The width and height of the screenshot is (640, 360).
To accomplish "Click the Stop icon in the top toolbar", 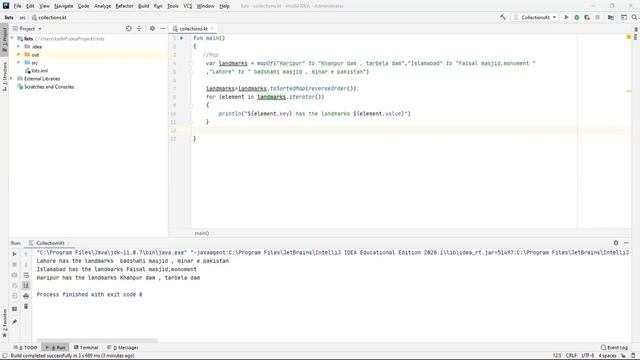I will (x=598, y=17).
